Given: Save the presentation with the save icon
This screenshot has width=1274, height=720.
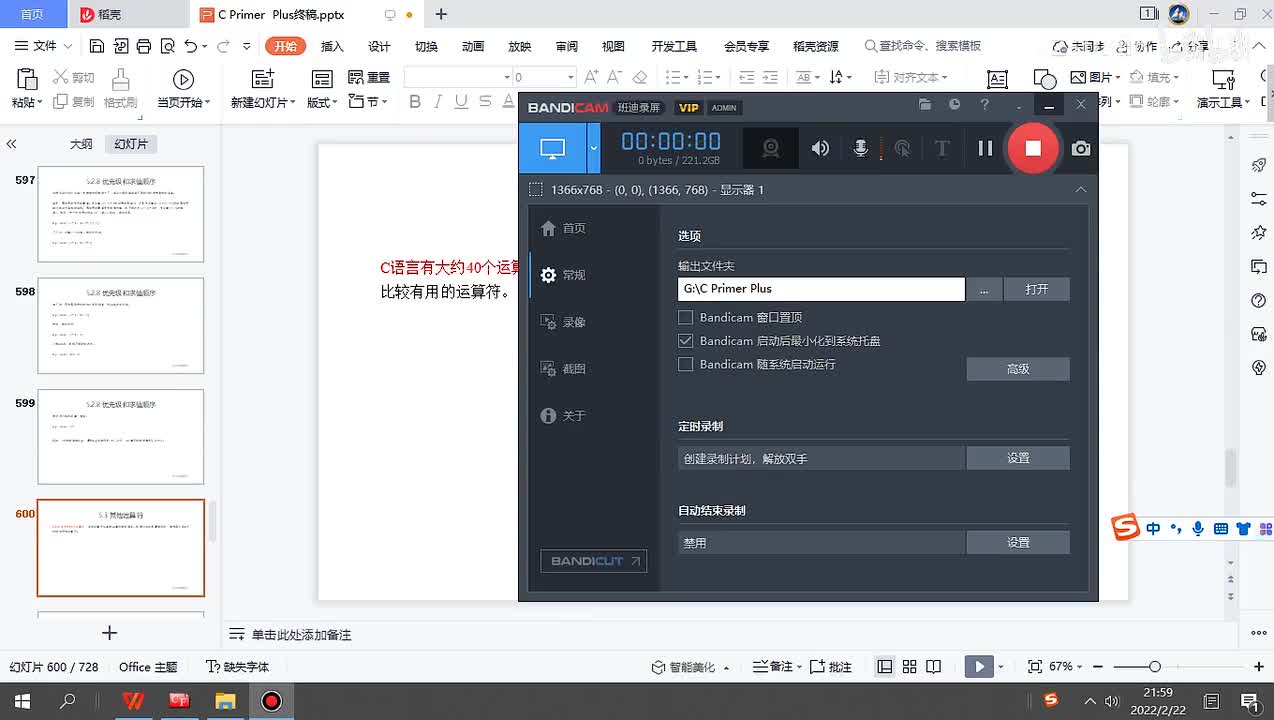Looking at the screenshot, I should 97,46.
